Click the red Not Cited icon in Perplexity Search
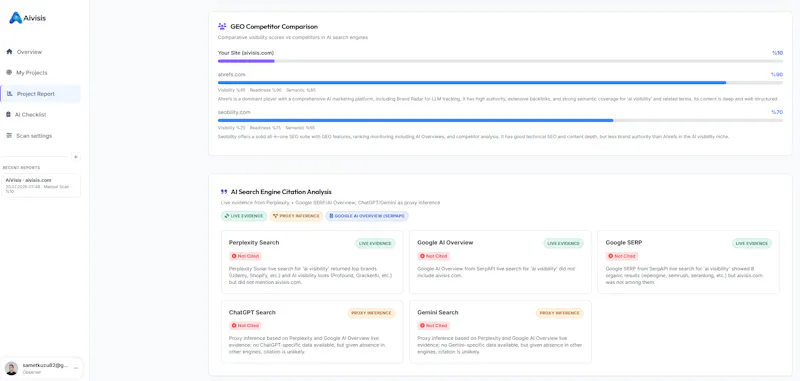The height and width of the screenshot is (381, 800). (x=234, y=256)
